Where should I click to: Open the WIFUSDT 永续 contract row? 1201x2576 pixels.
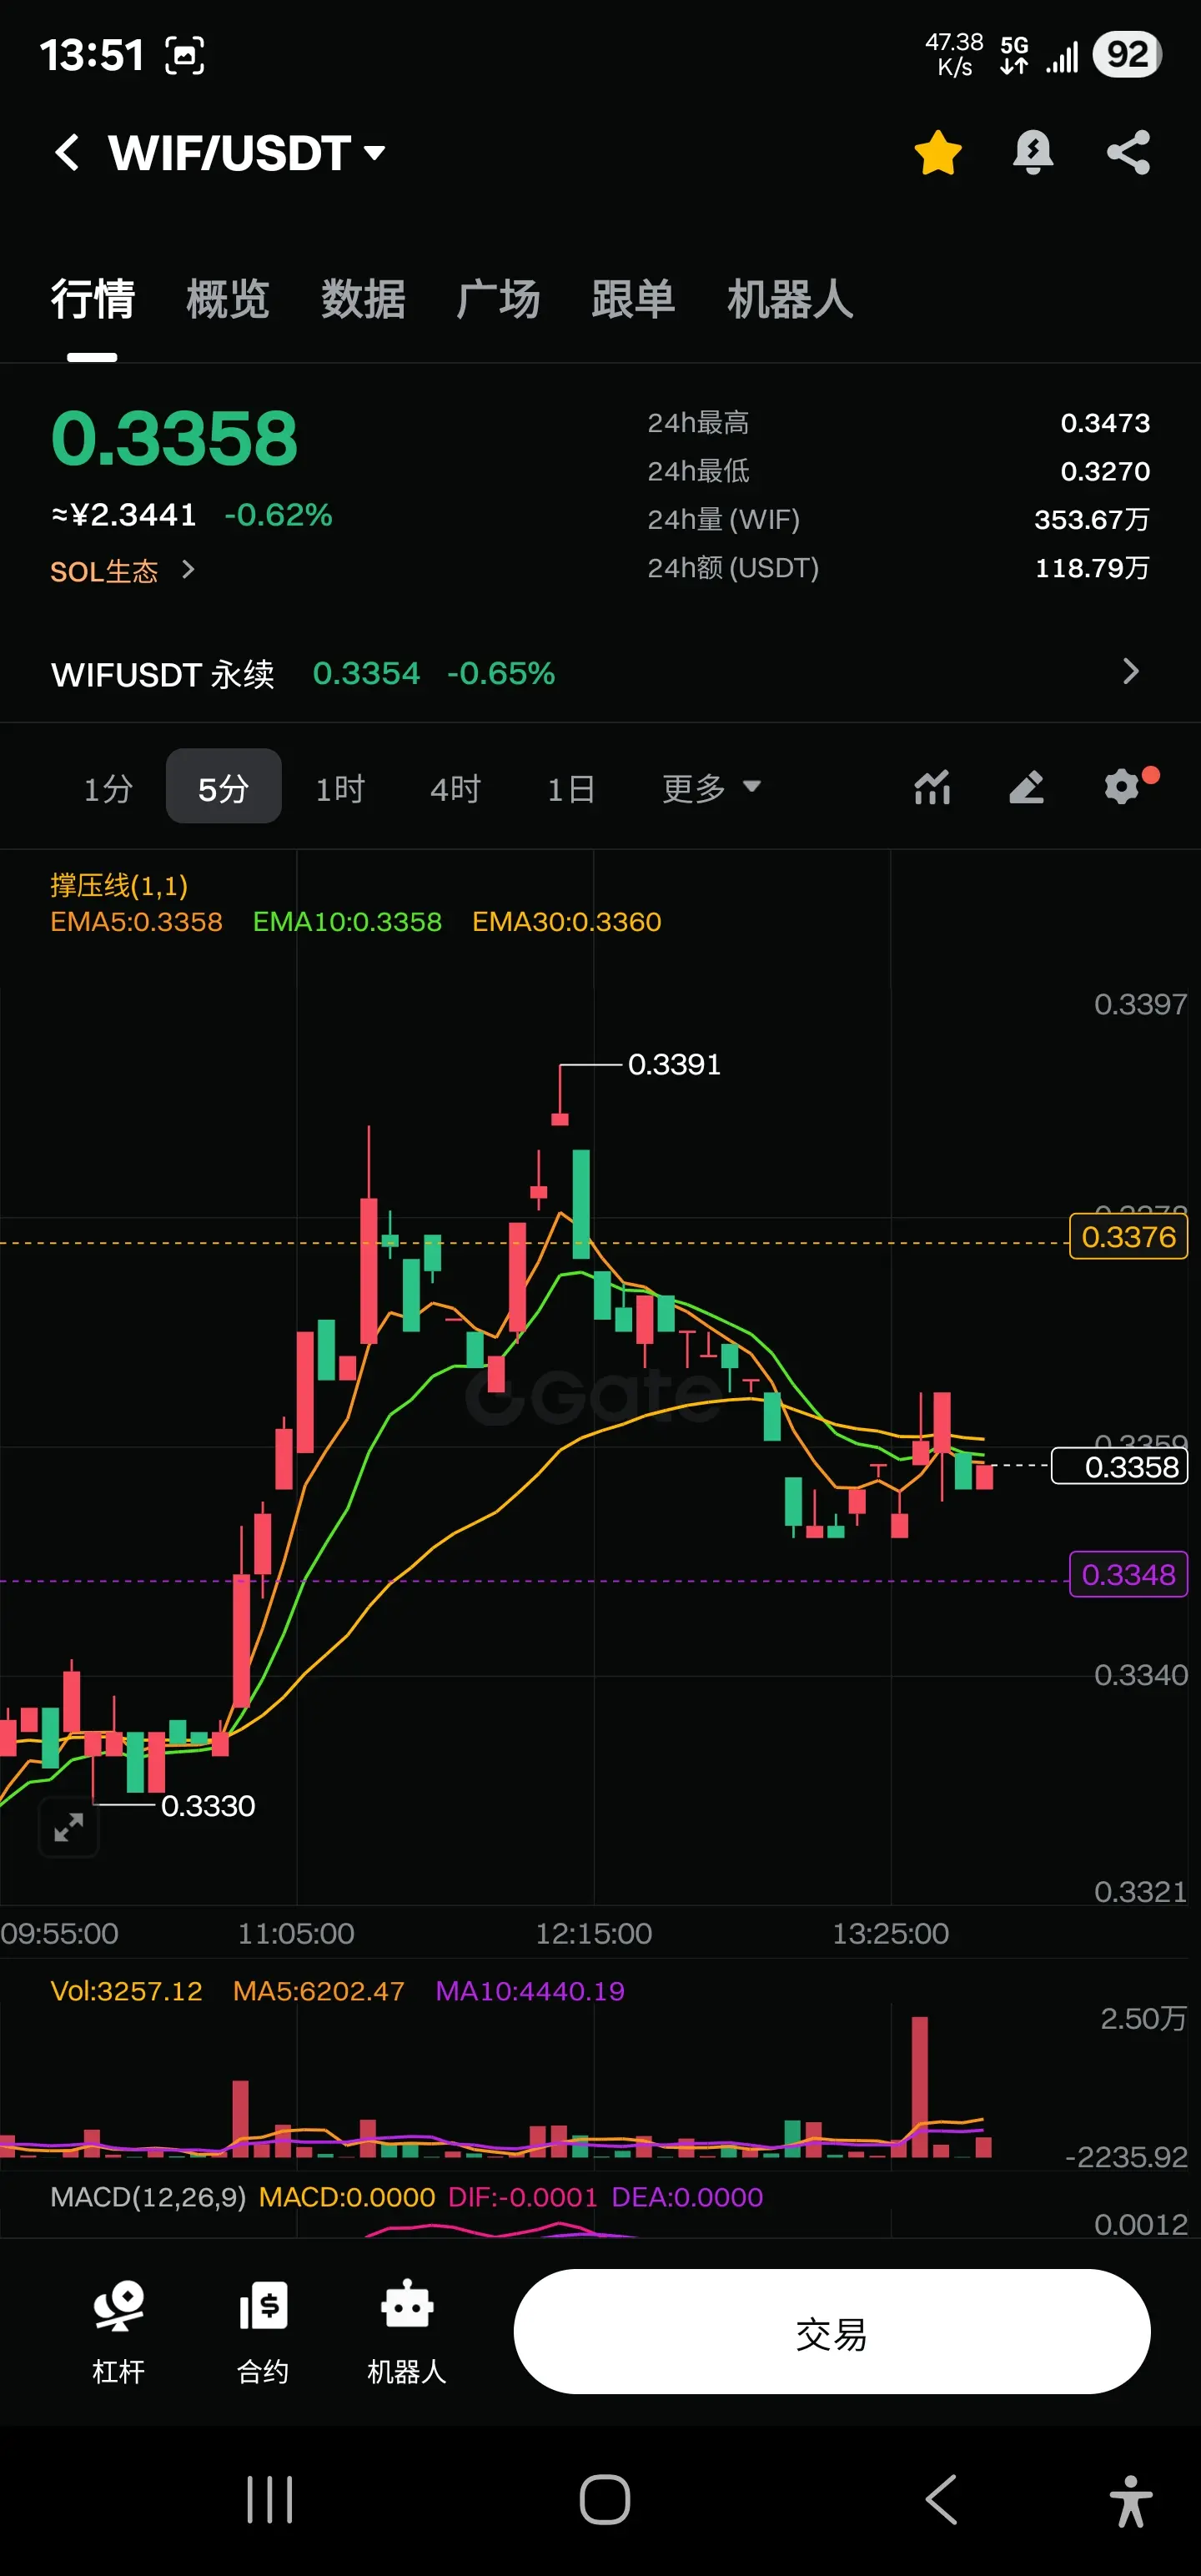[600, 673]
